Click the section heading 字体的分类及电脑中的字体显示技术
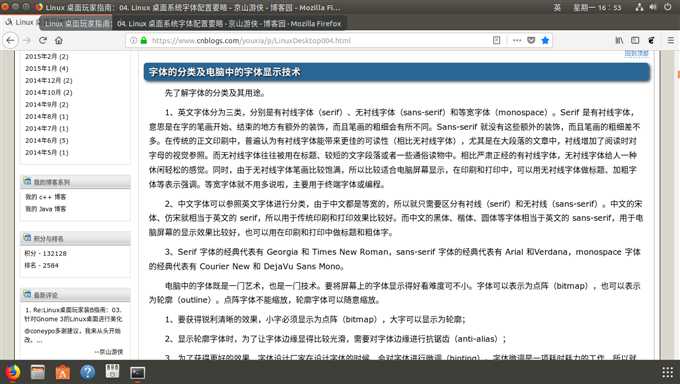The width and height of the screenshot is (680, 384). [224, 72]
